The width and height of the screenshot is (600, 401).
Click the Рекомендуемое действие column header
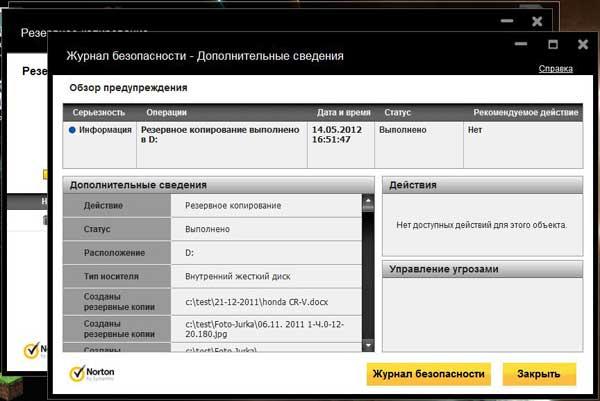pyautogui.click(x=526, y=112)
